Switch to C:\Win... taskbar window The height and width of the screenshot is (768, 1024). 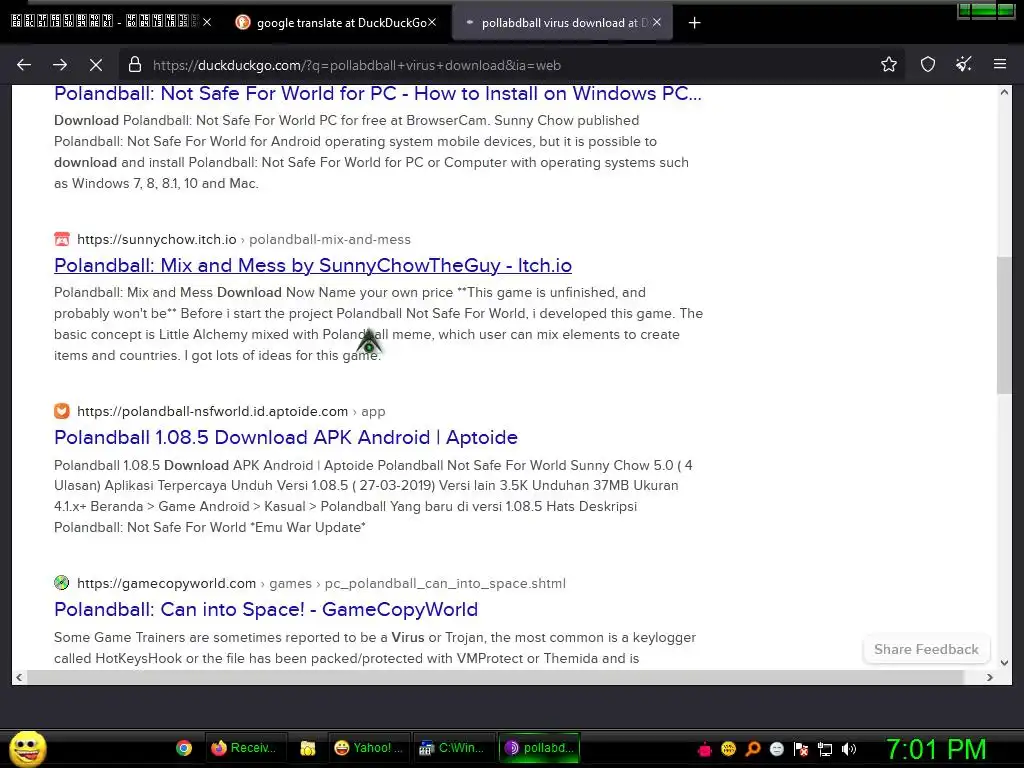coord(454,748)
